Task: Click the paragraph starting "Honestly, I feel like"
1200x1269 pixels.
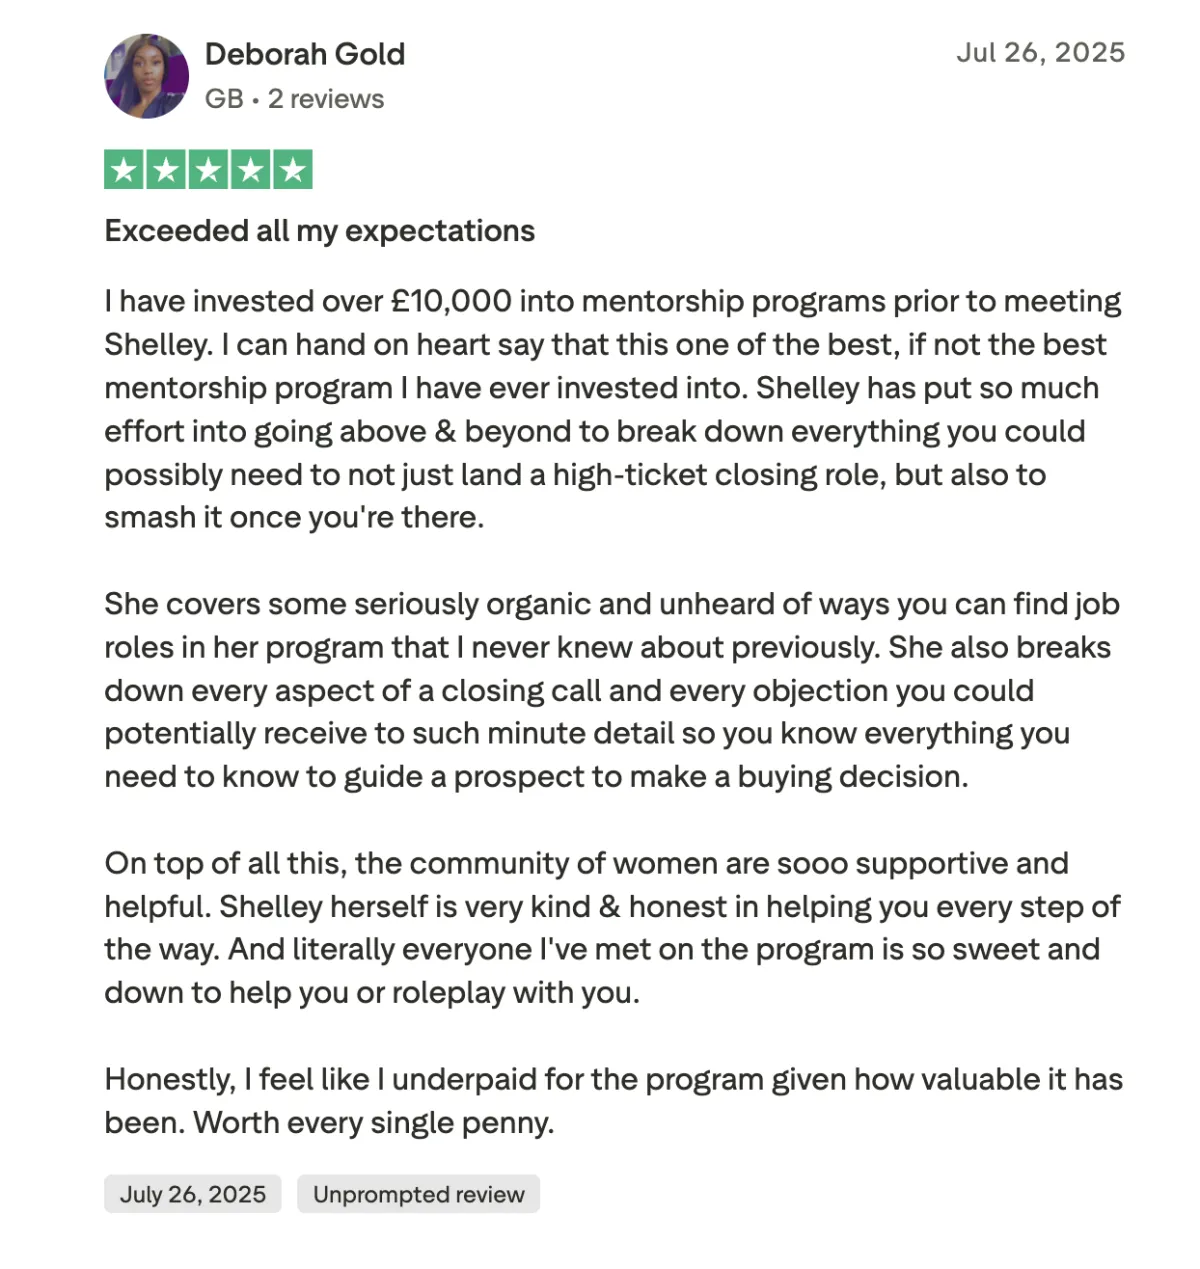Action: coord(613,1101)
